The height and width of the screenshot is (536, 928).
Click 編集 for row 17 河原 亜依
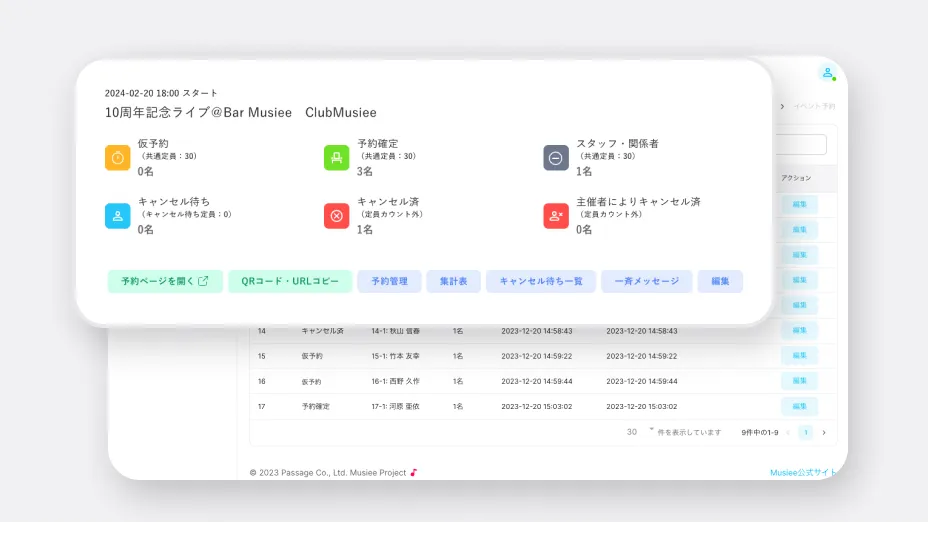coord(799,406)
